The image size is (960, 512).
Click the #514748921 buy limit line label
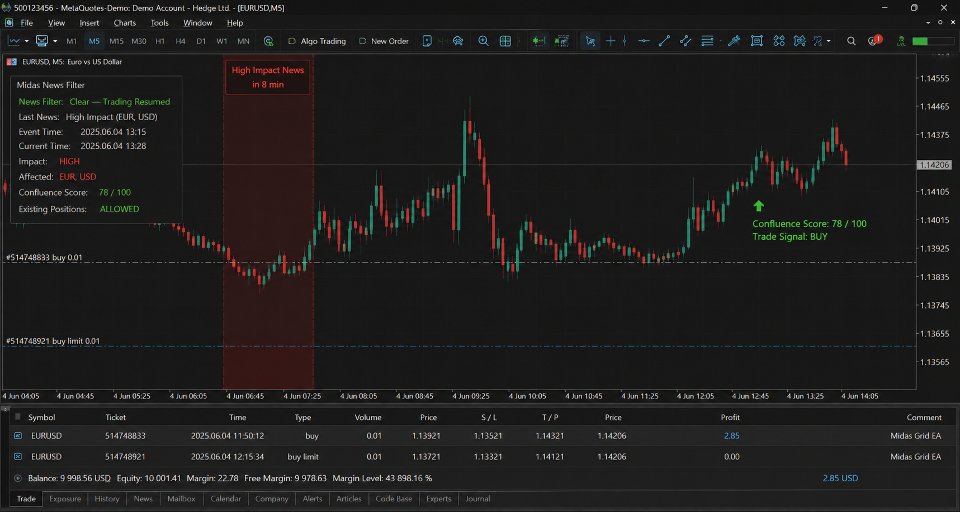(x=53, y=341)
